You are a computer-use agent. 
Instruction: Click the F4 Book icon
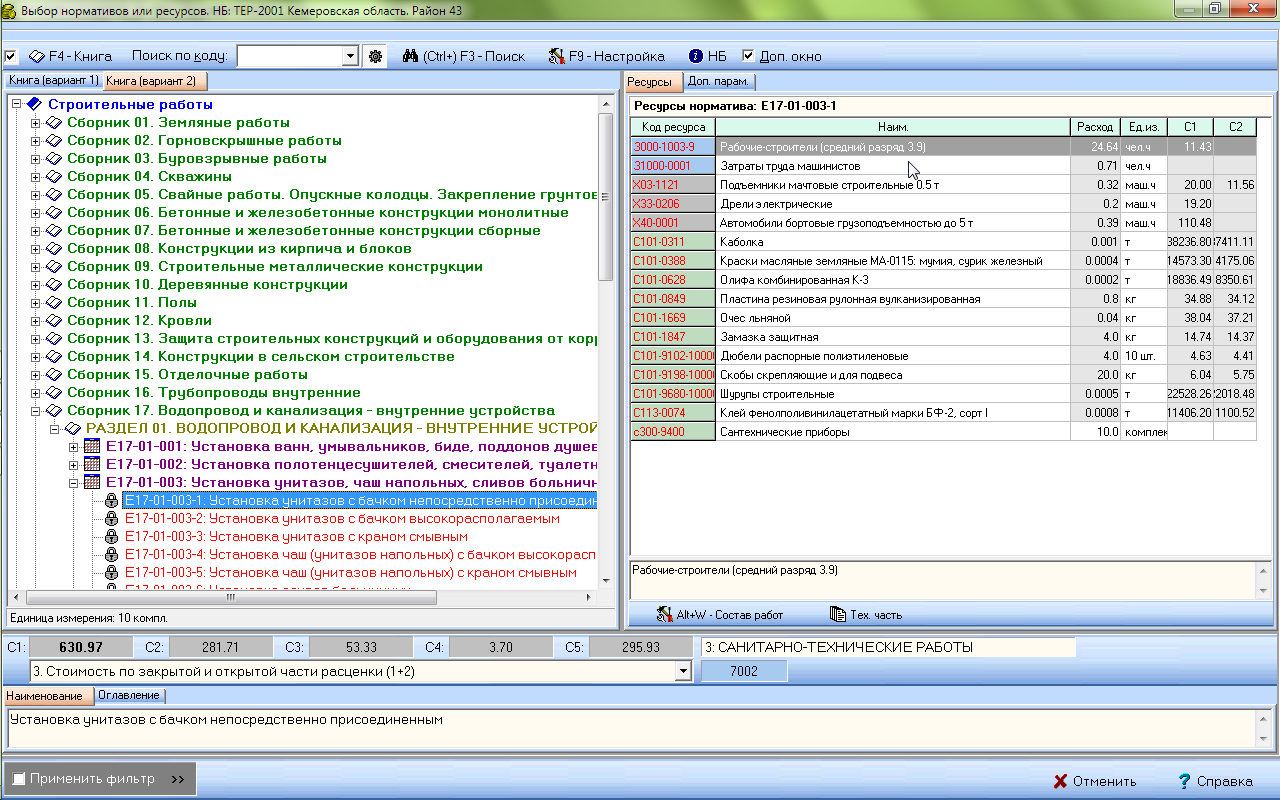38,57
